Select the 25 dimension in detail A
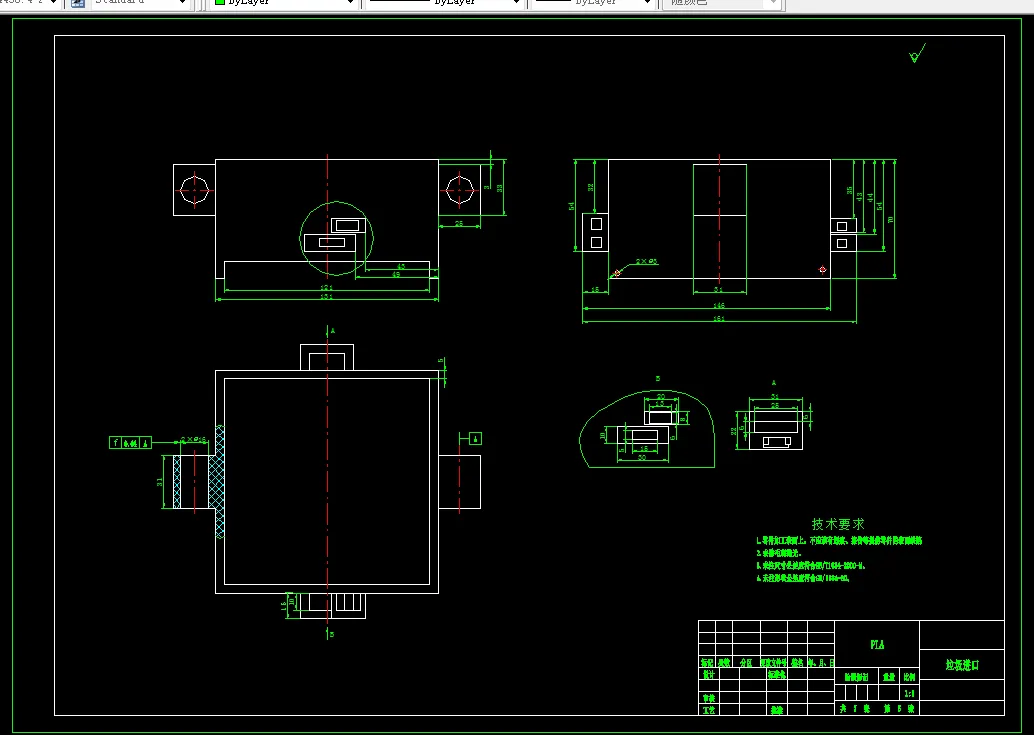The image size is (1034, 735). [x=775, y=405]
